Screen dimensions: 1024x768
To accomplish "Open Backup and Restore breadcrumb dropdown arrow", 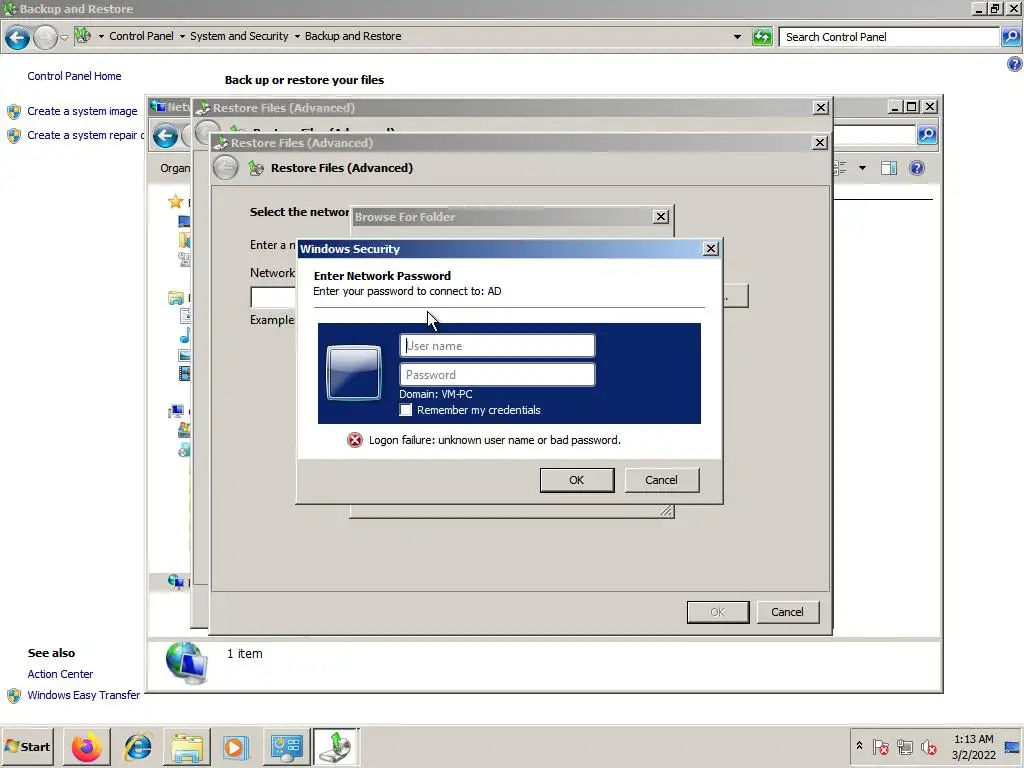I will 297,37.
